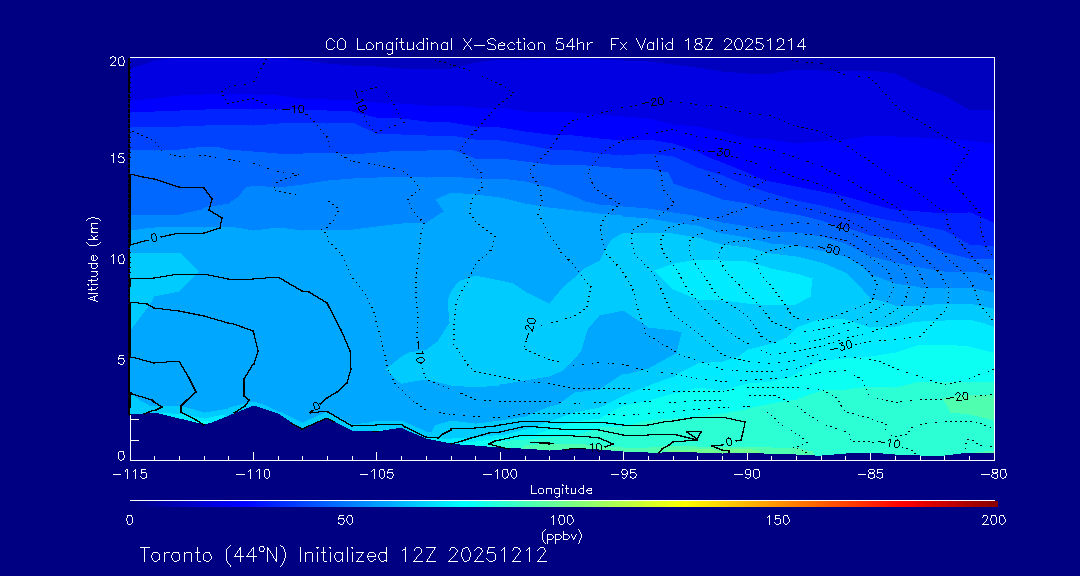
Task: Click the color bar at 100 ppbv
Action: (x=563, y=504)
